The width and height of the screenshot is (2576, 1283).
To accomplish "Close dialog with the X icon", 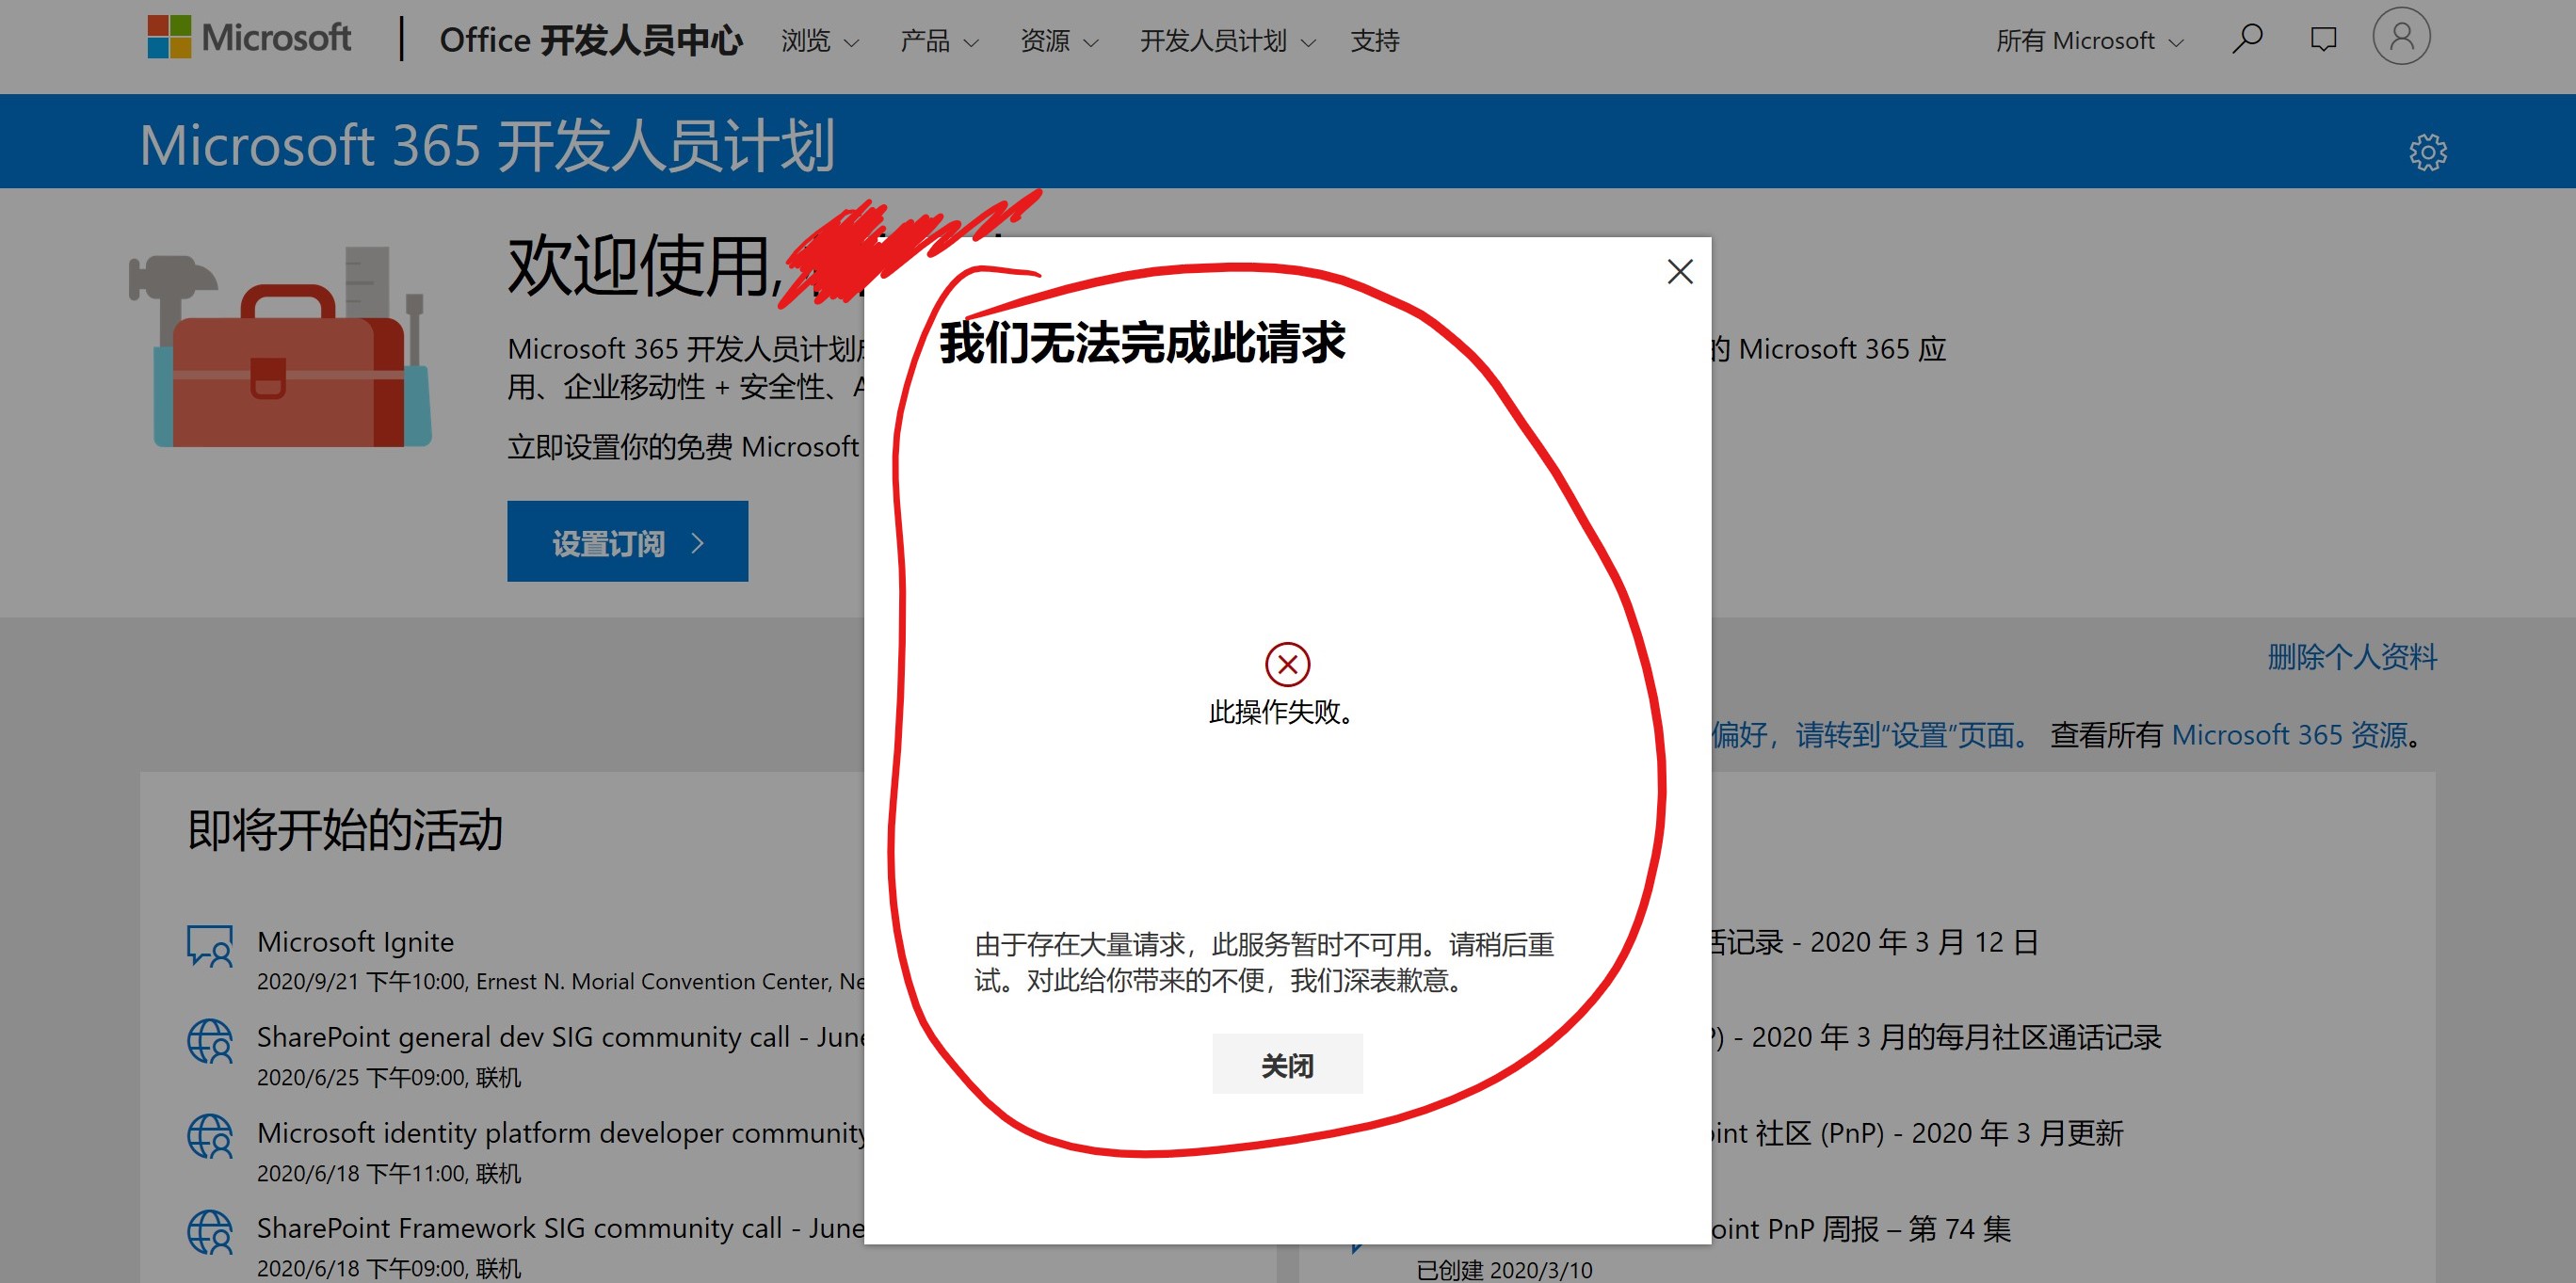I will (x=1680, y=272).
